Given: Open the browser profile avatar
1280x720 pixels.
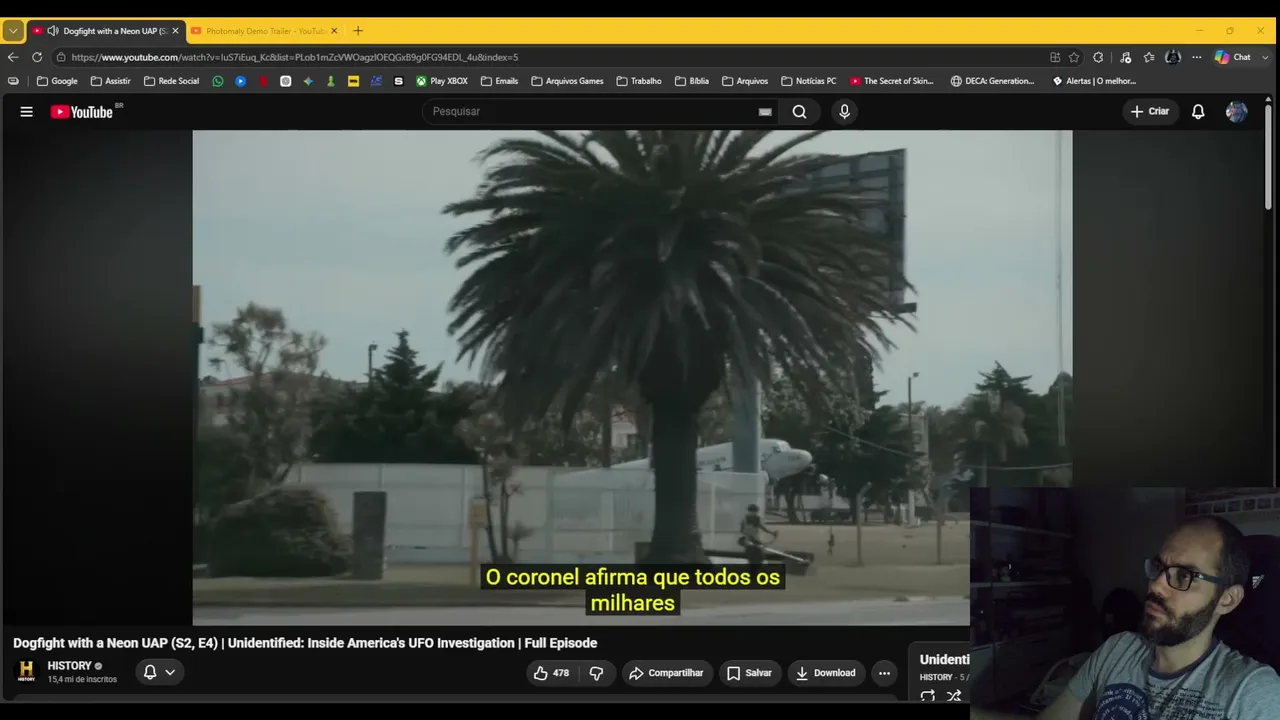Looking at the screenshot, I should tap(1173, 57).
